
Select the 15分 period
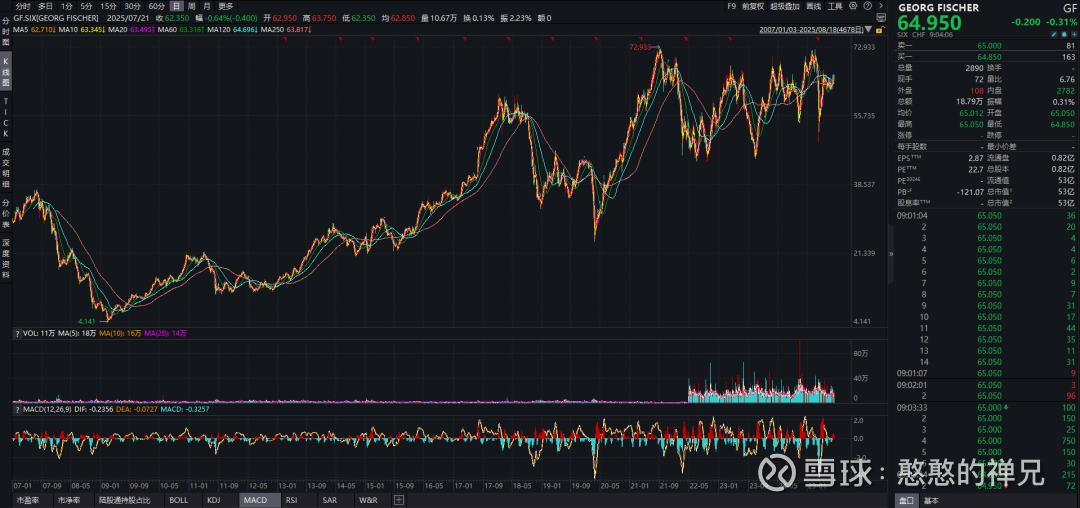(108, 6)
